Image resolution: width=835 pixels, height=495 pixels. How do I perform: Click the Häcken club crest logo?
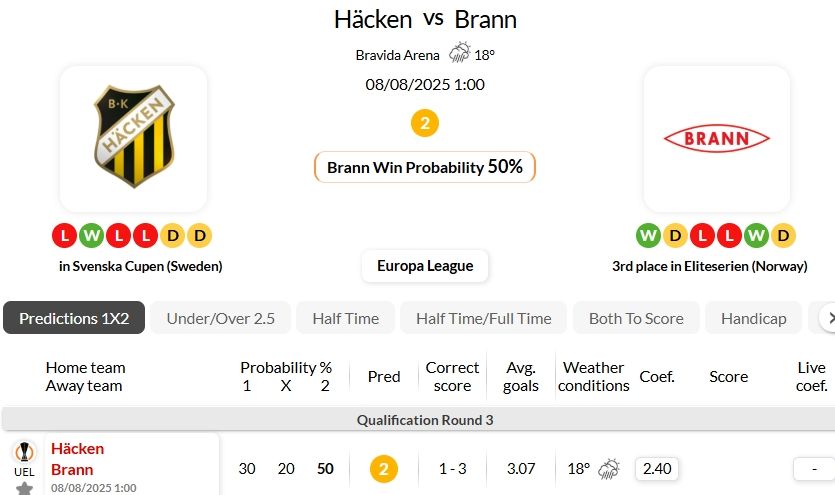coord(133,139)
